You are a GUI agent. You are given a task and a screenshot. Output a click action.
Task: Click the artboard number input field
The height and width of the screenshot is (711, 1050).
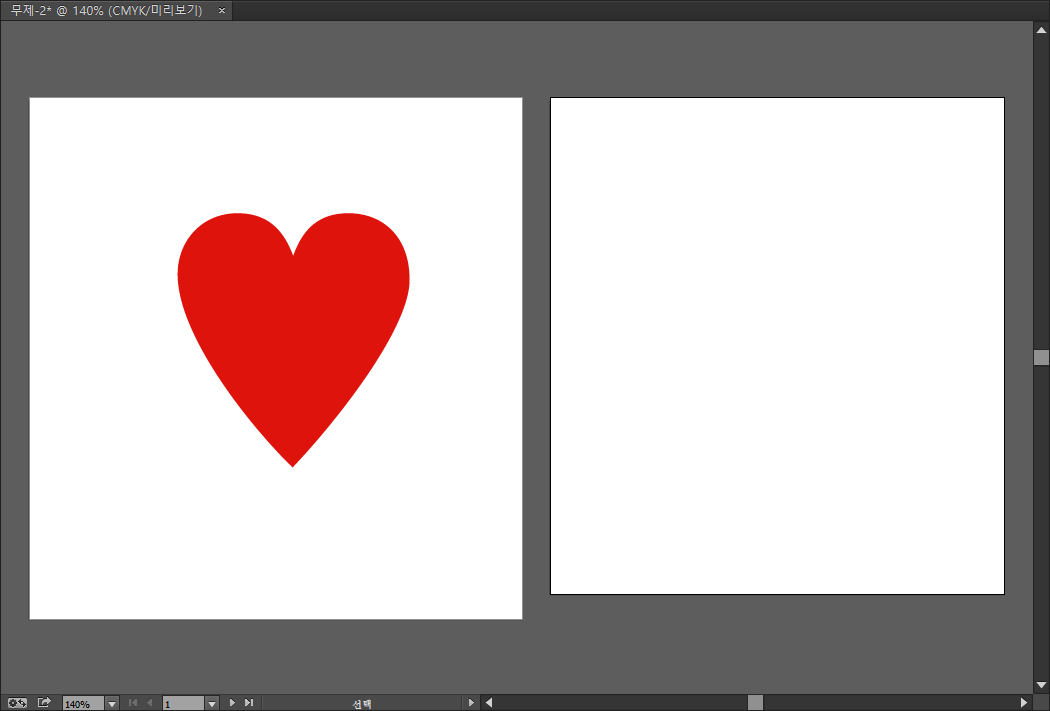click(183, 704)
